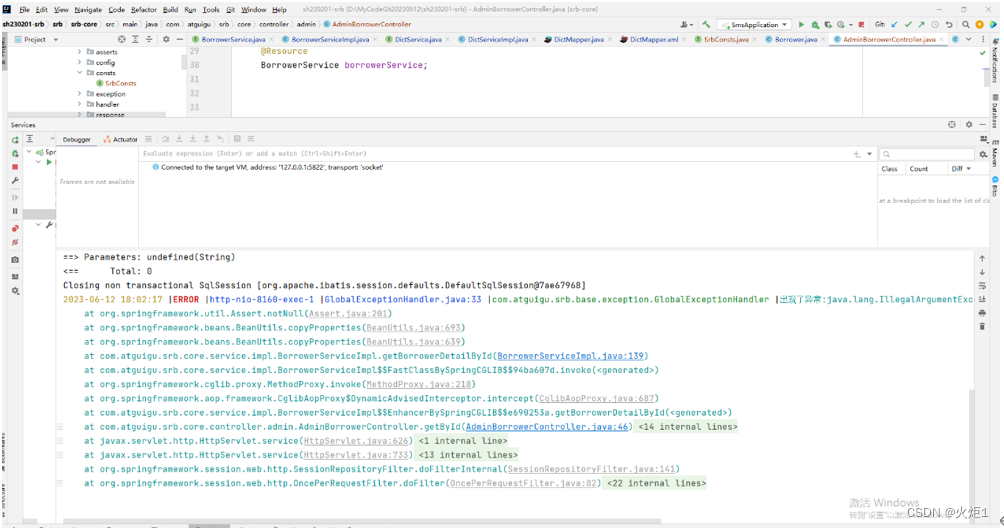Image resolution: width=1004 pixels, height=528 pixels.
Task: Open the wrench settings in Services toolbar
Action: 15,181
